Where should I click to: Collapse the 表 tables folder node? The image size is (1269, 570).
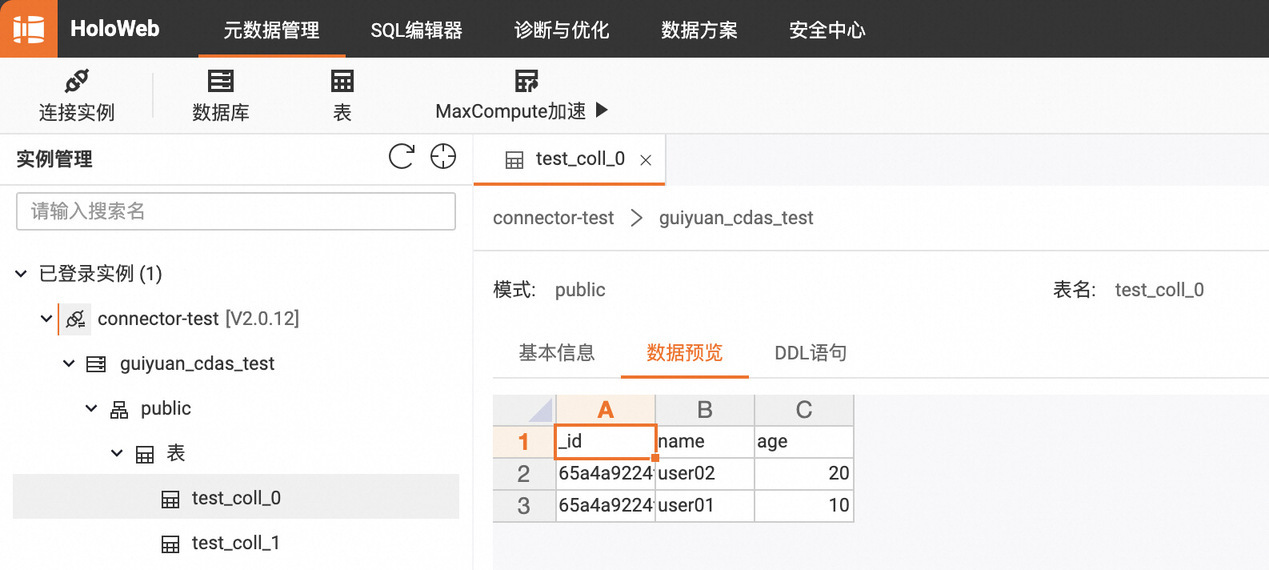click(117, 454)
